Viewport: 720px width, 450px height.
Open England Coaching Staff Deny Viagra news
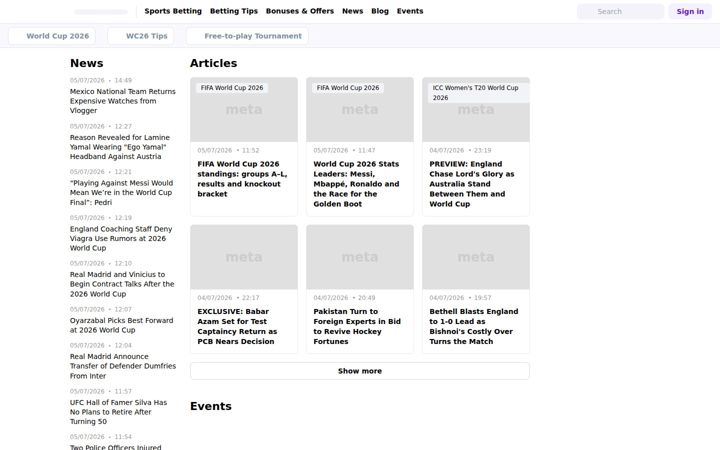[121, 238]
